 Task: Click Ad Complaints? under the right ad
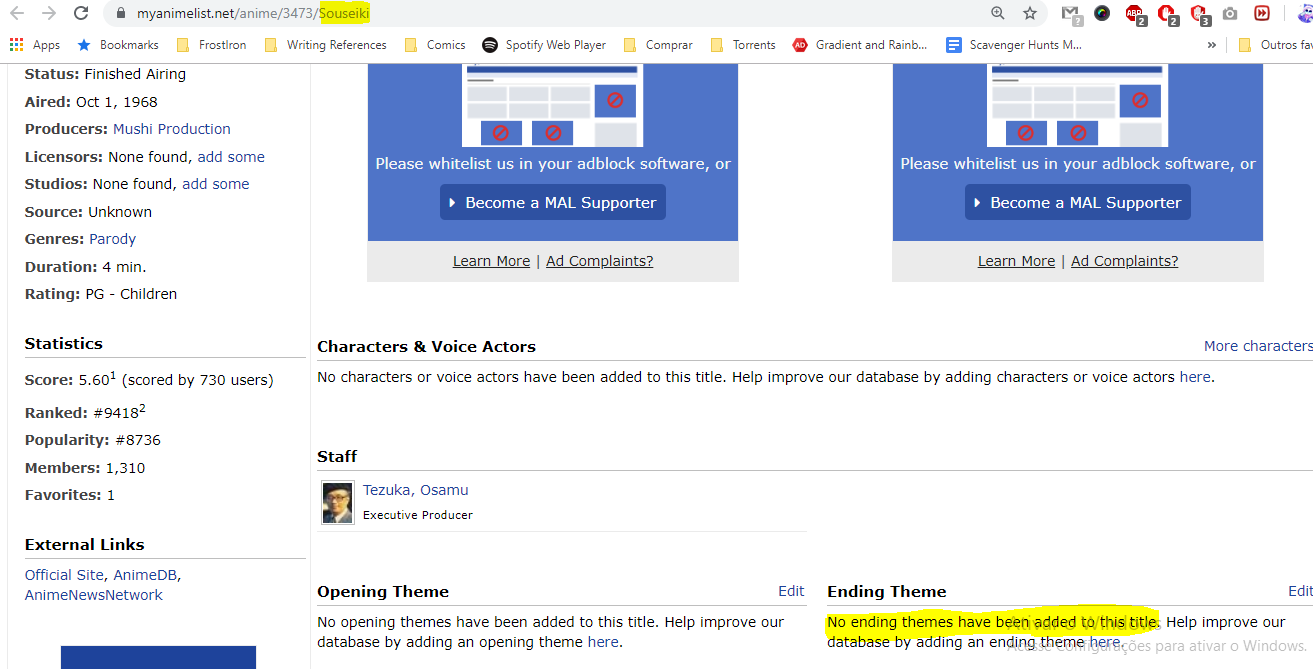tap(1125, 261)
